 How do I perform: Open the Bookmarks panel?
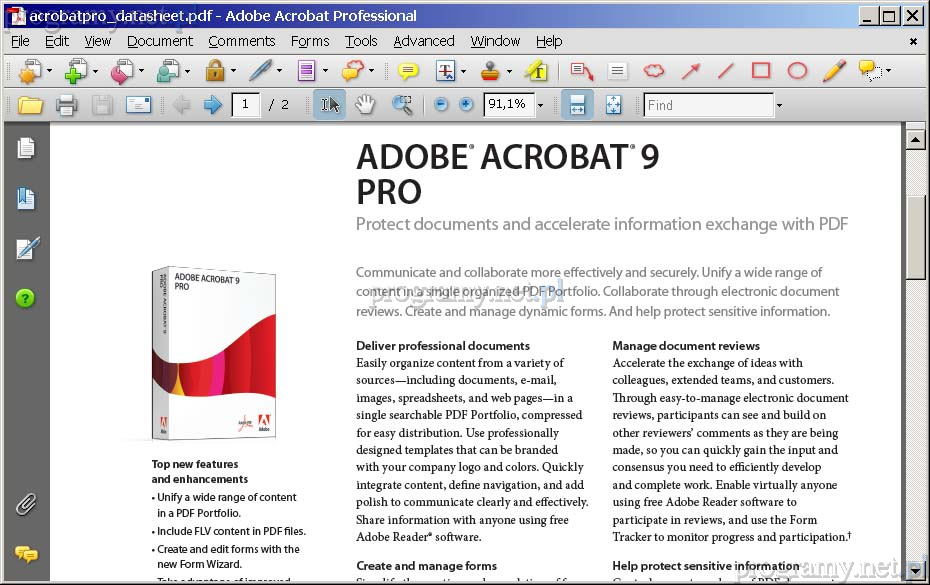pyautogui.click(x=27, y=197)
